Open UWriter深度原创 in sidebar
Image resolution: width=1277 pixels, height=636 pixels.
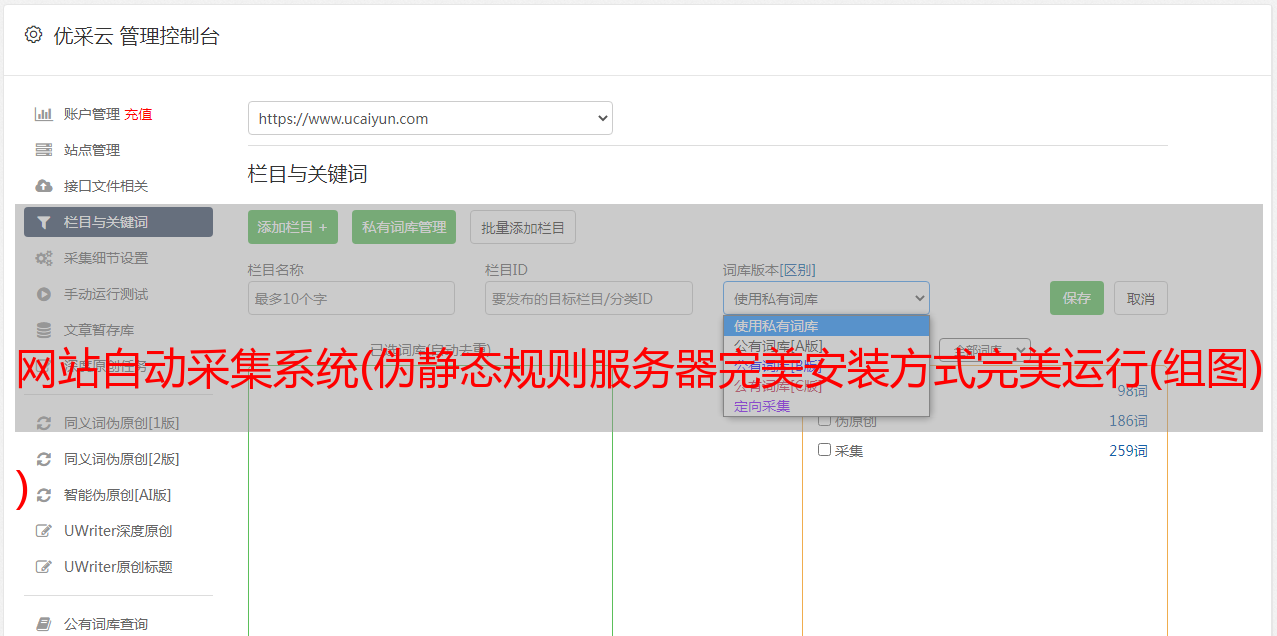[118, 531]
